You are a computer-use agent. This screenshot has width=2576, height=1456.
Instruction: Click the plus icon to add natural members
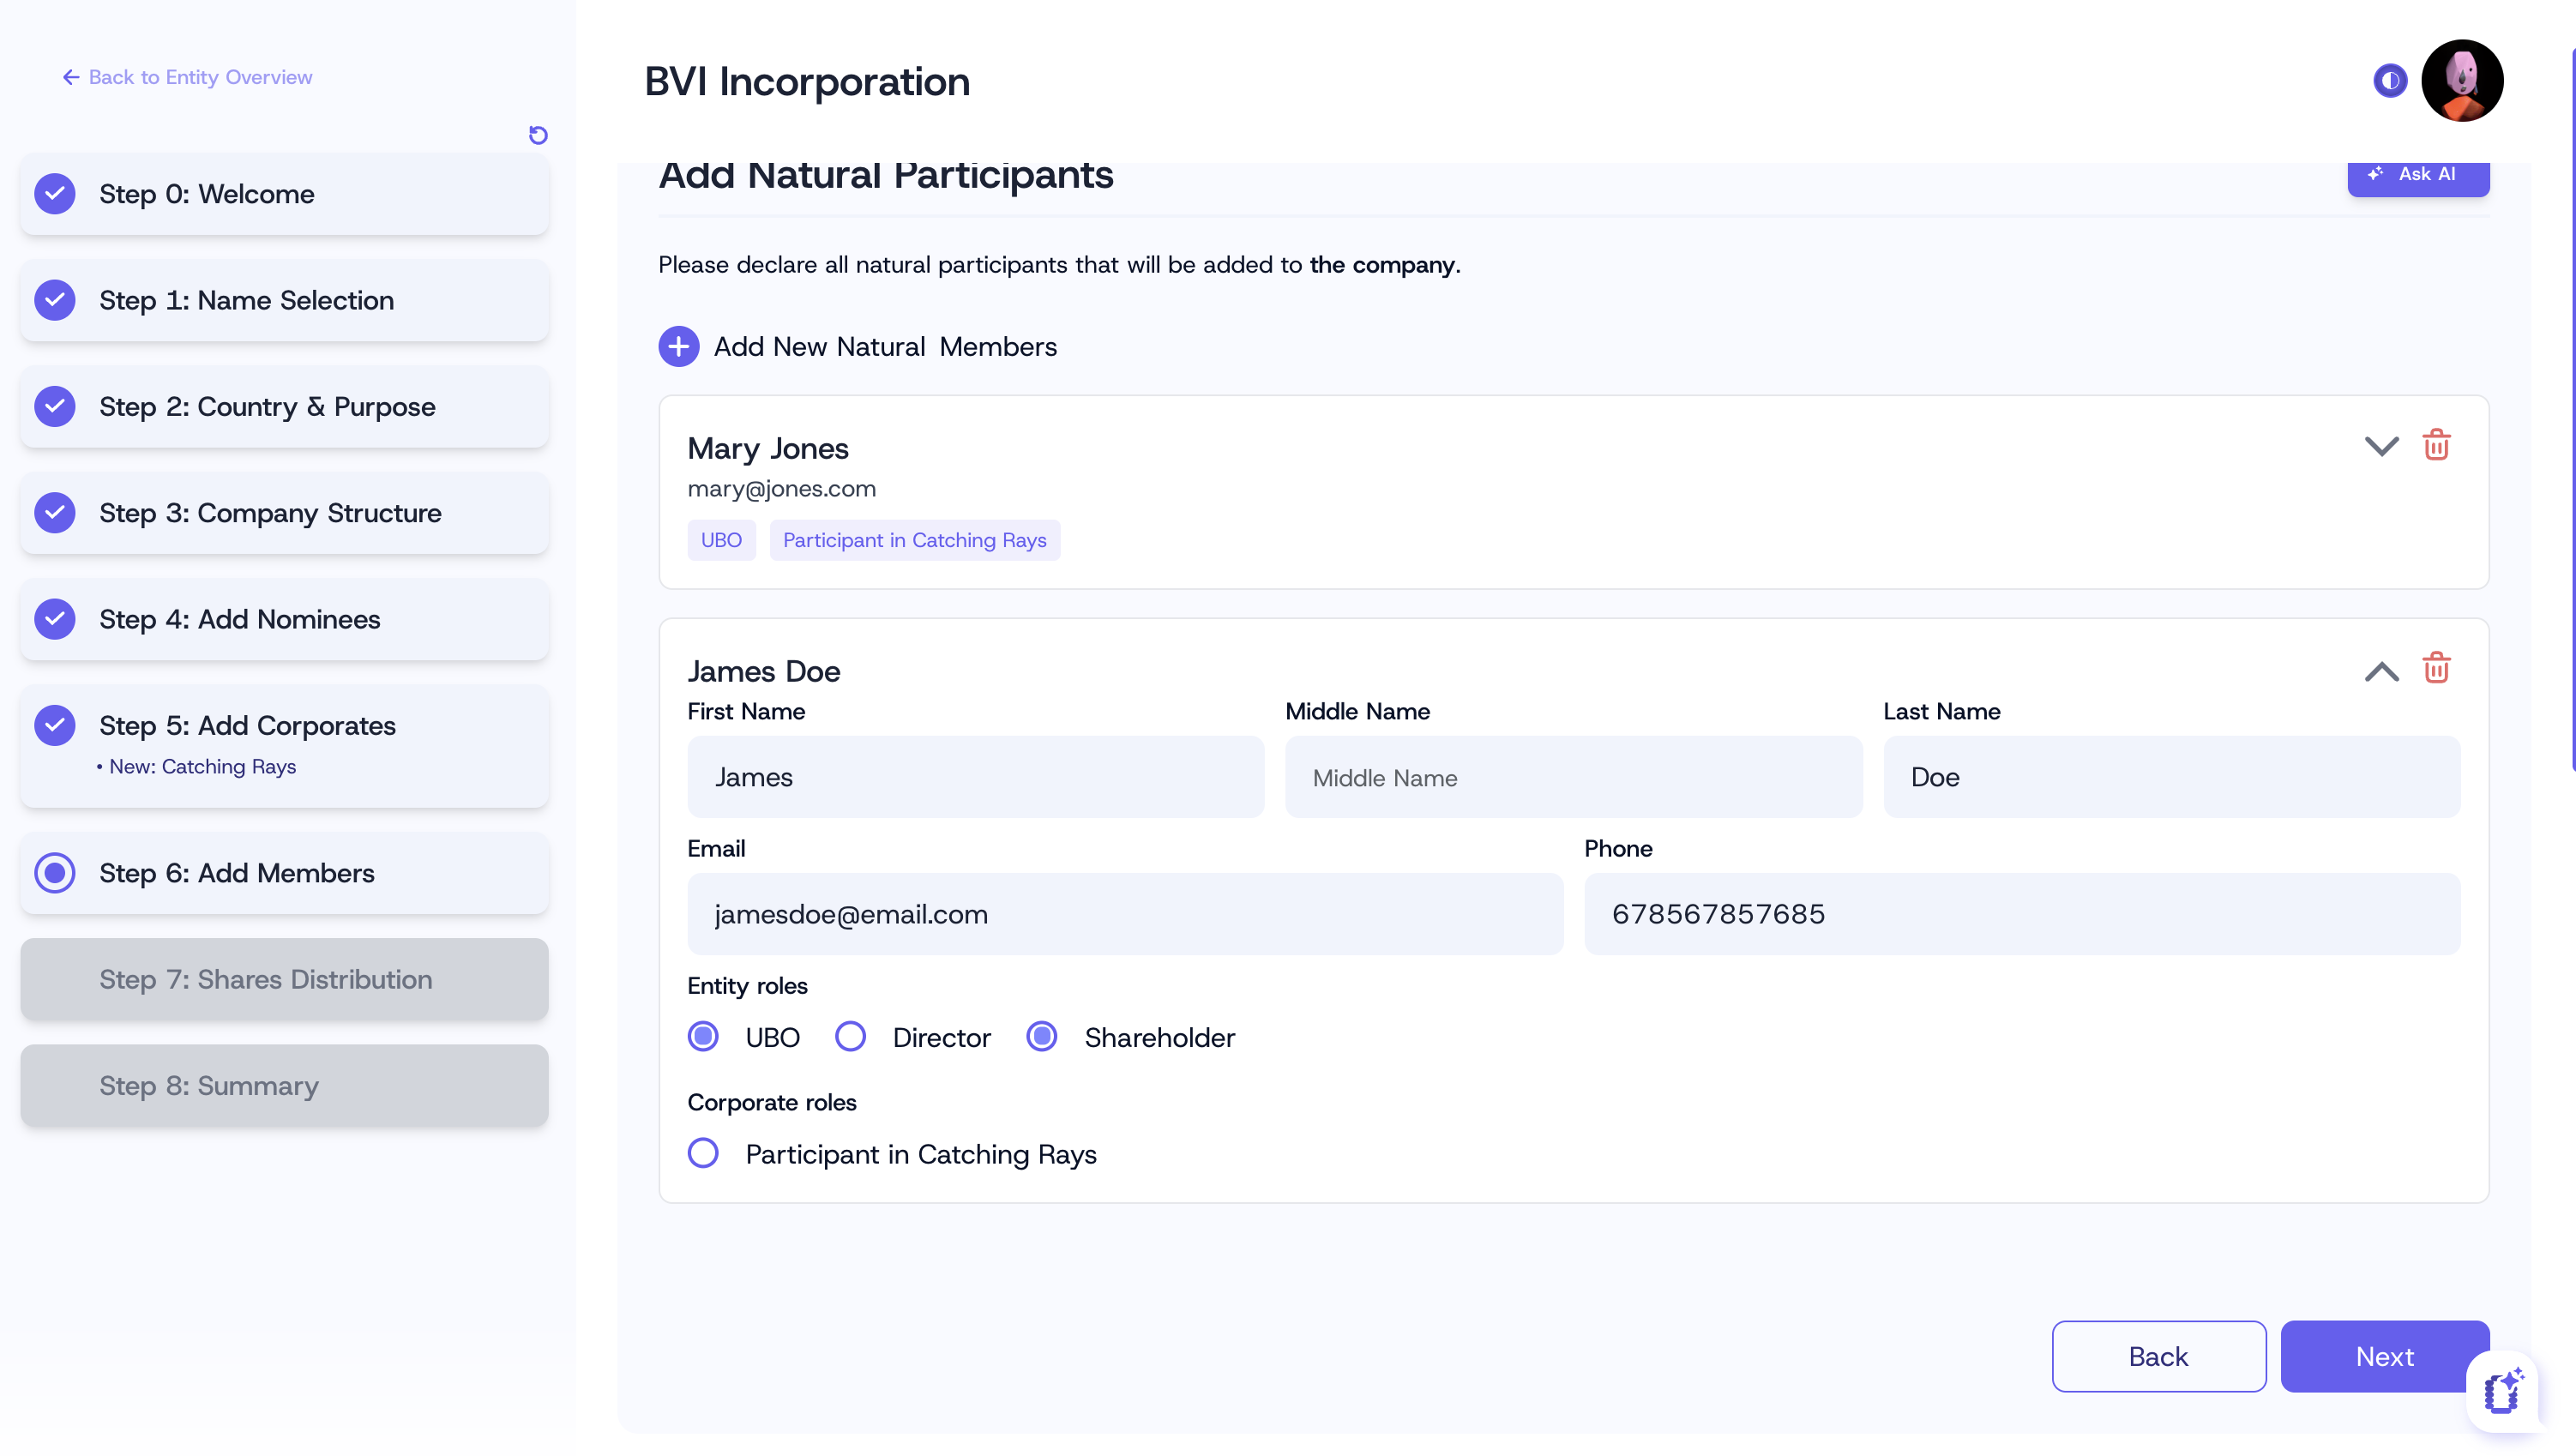(678, 347)
